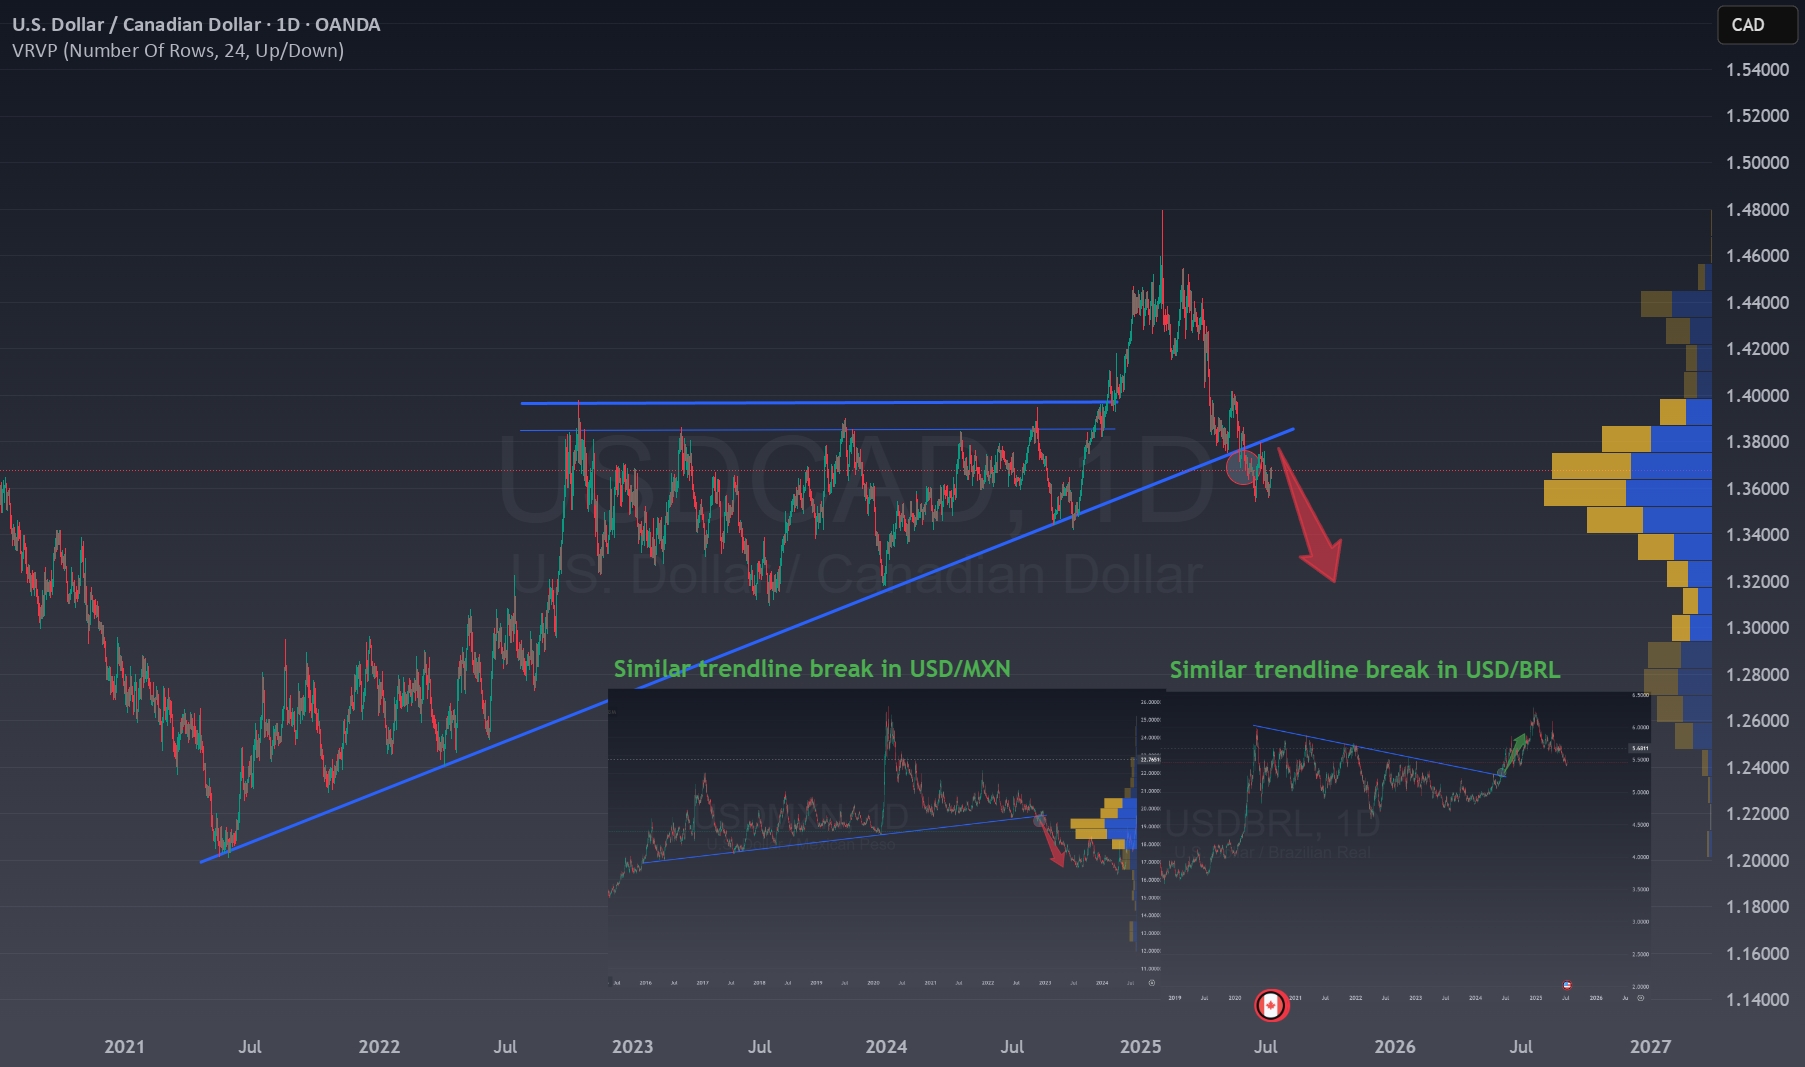This screenshot has width=1805, height=1067.
Task: Select the thick blue horizontal resistance line
Action: 815,403
